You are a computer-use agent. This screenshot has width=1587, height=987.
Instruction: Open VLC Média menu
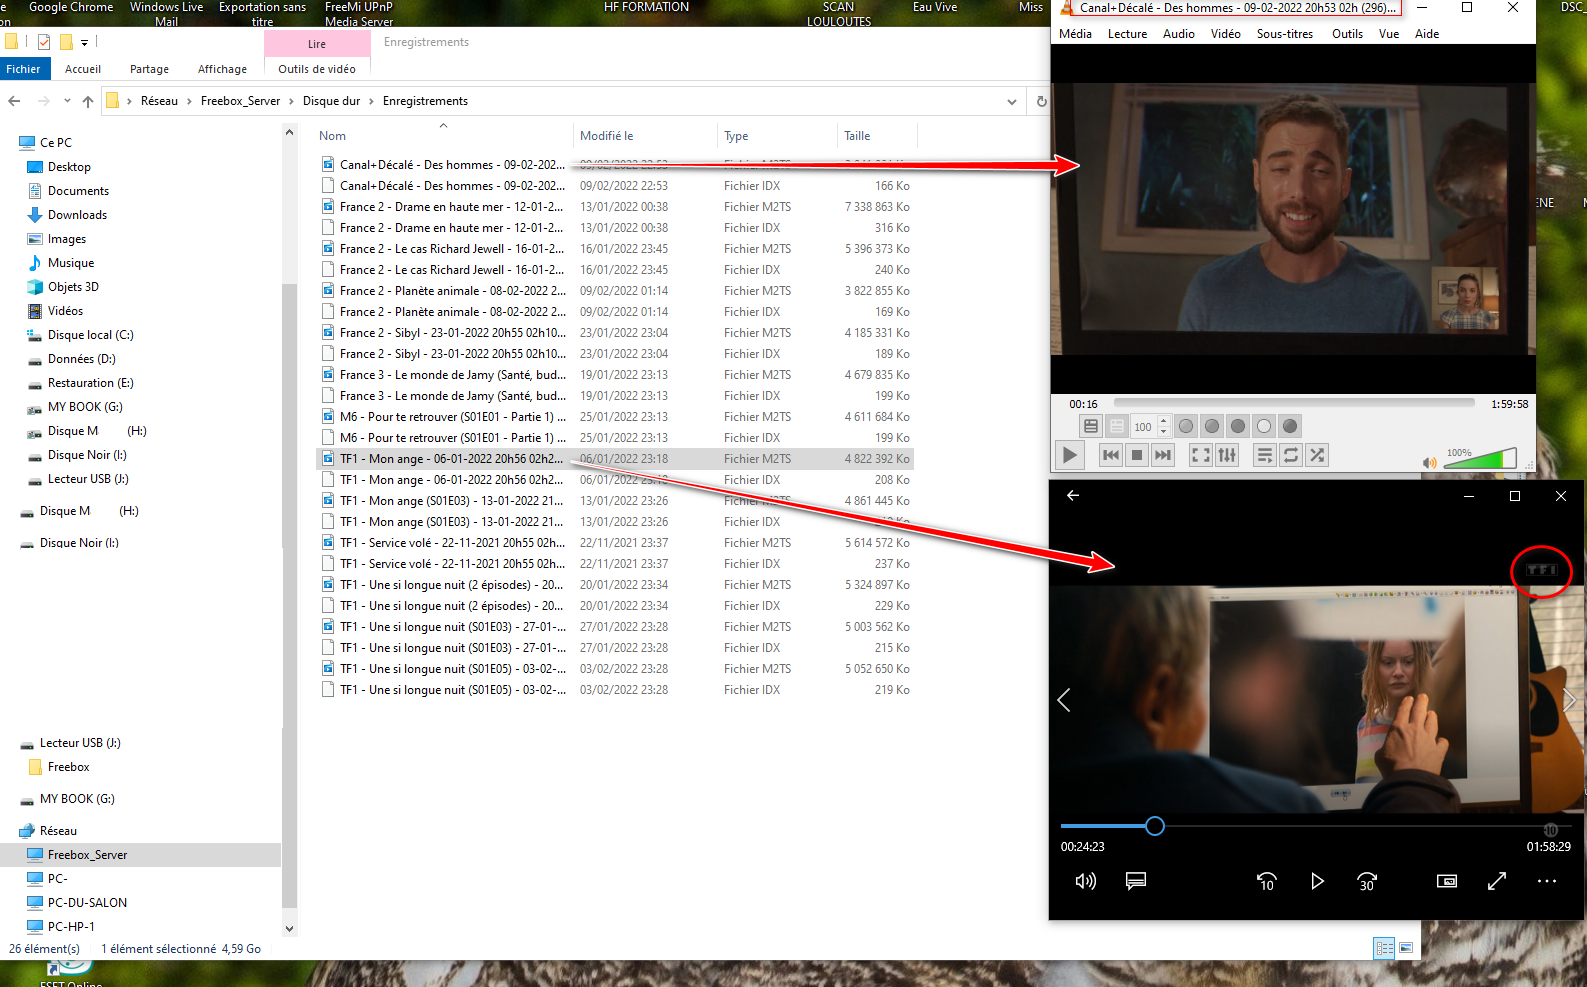point(1076,34)
